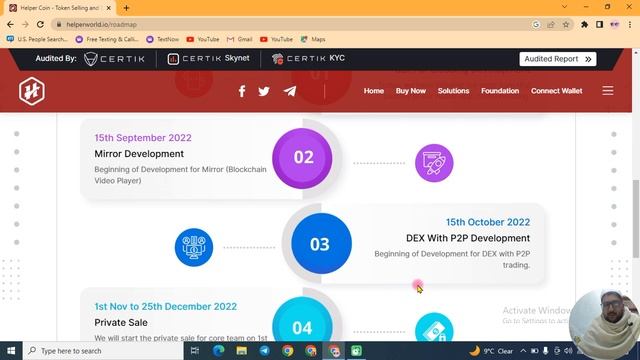Click Connect Wallet in navigation
Image resolution: width=640 pixels, height=360 pixels.
pos(556,91)
